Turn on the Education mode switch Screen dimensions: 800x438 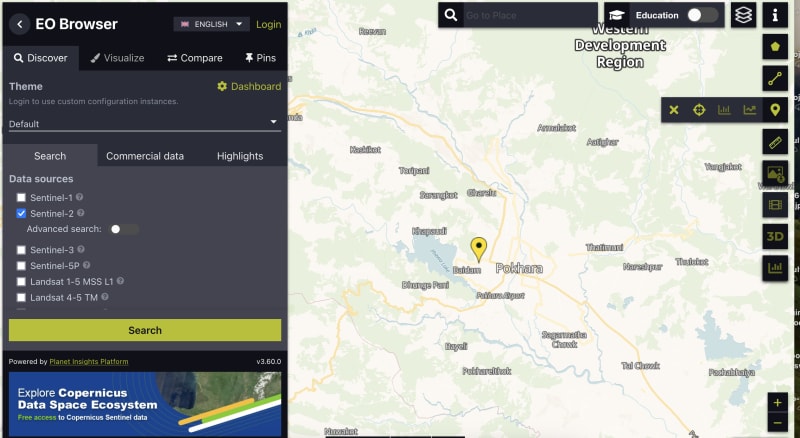tap(702, 15)
